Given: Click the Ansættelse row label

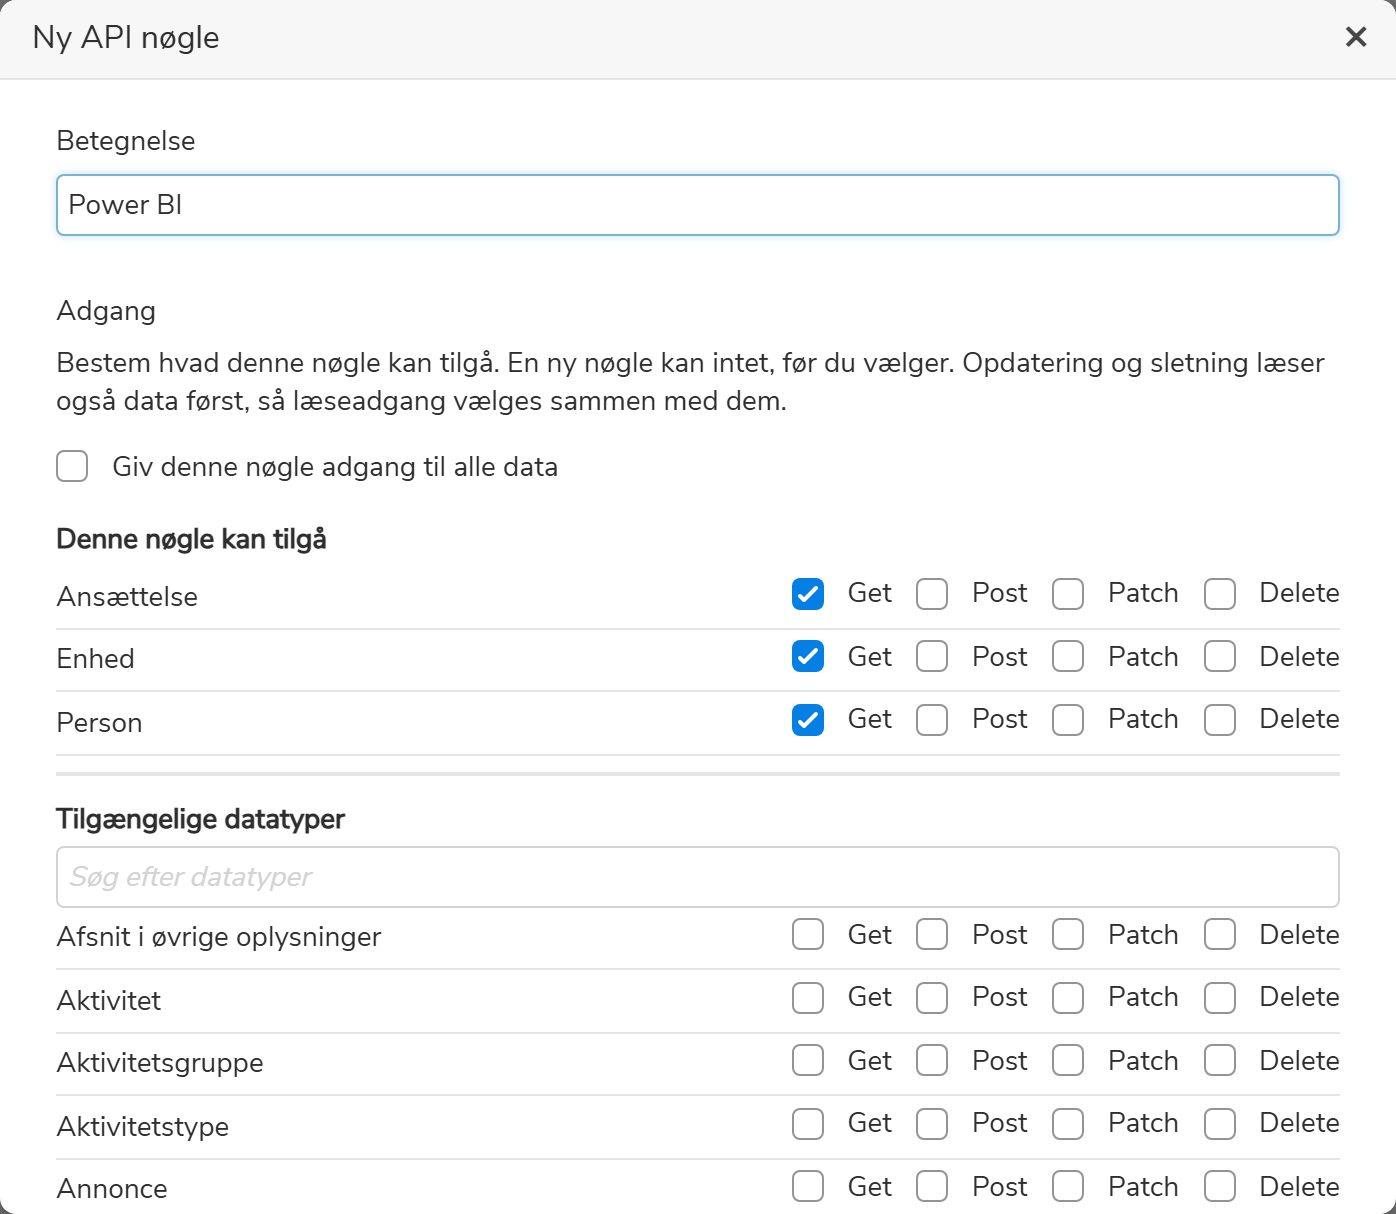Looking at the screenshot, I should 127,597.
